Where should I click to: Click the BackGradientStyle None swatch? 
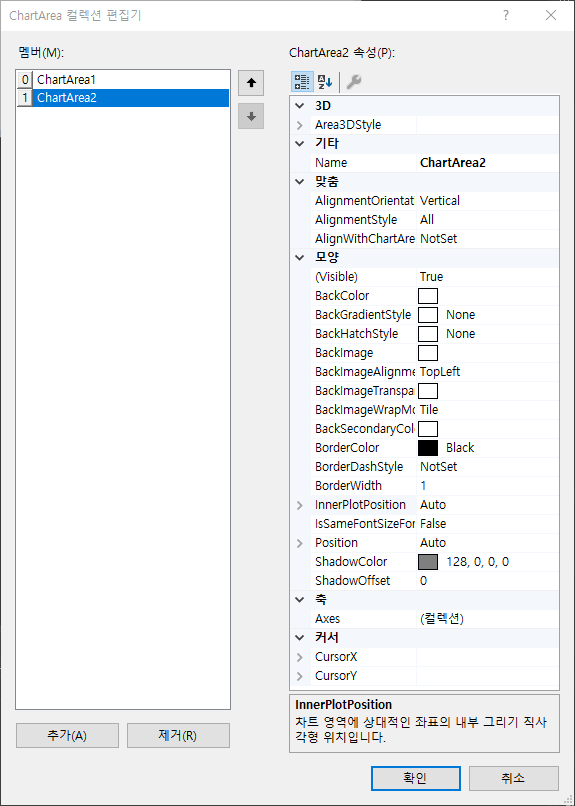pyautogui.click(x=428, y=315)
